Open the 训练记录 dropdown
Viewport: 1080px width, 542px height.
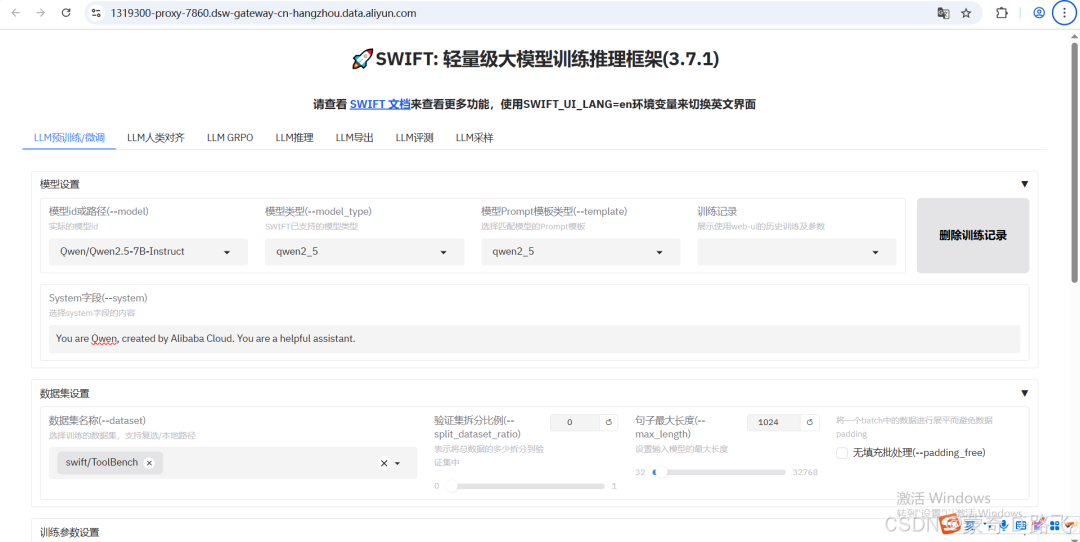(x=797, y=252)
